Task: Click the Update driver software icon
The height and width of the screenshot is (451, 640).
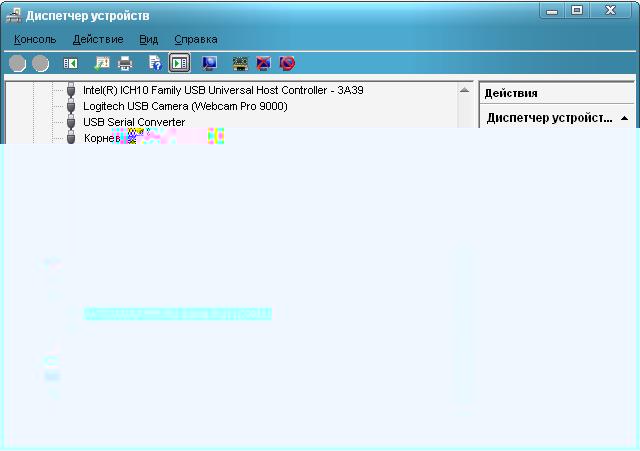Action: point(240,63)
